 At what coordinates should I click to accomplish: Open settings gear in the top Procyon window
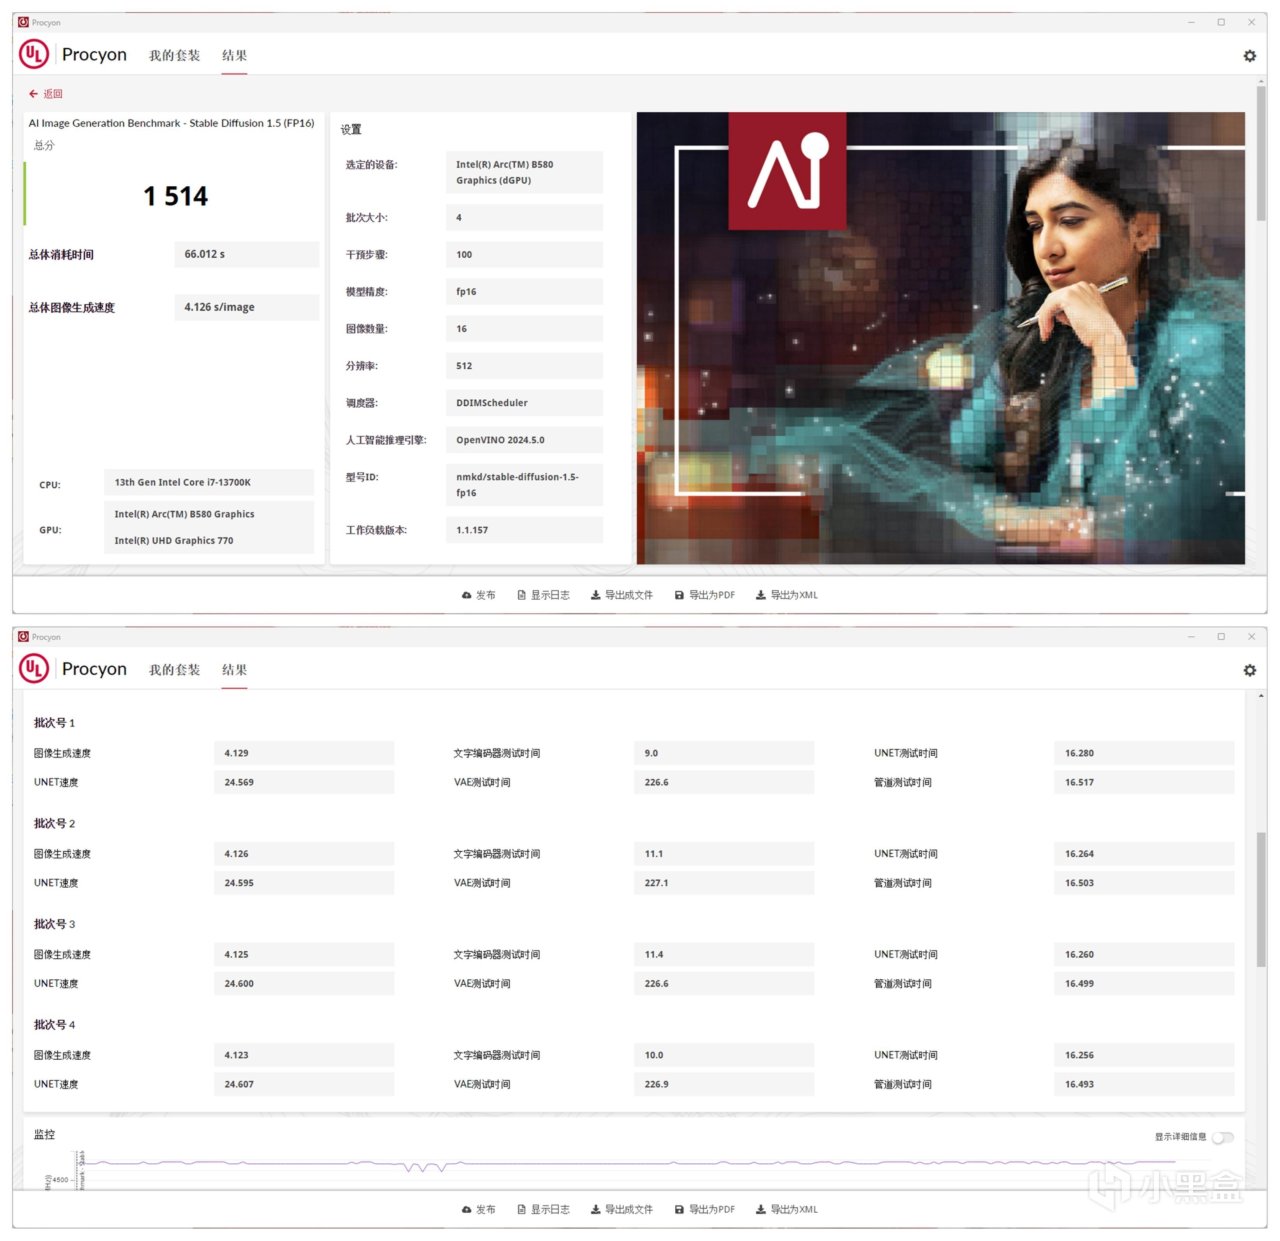coord(1249,56)
